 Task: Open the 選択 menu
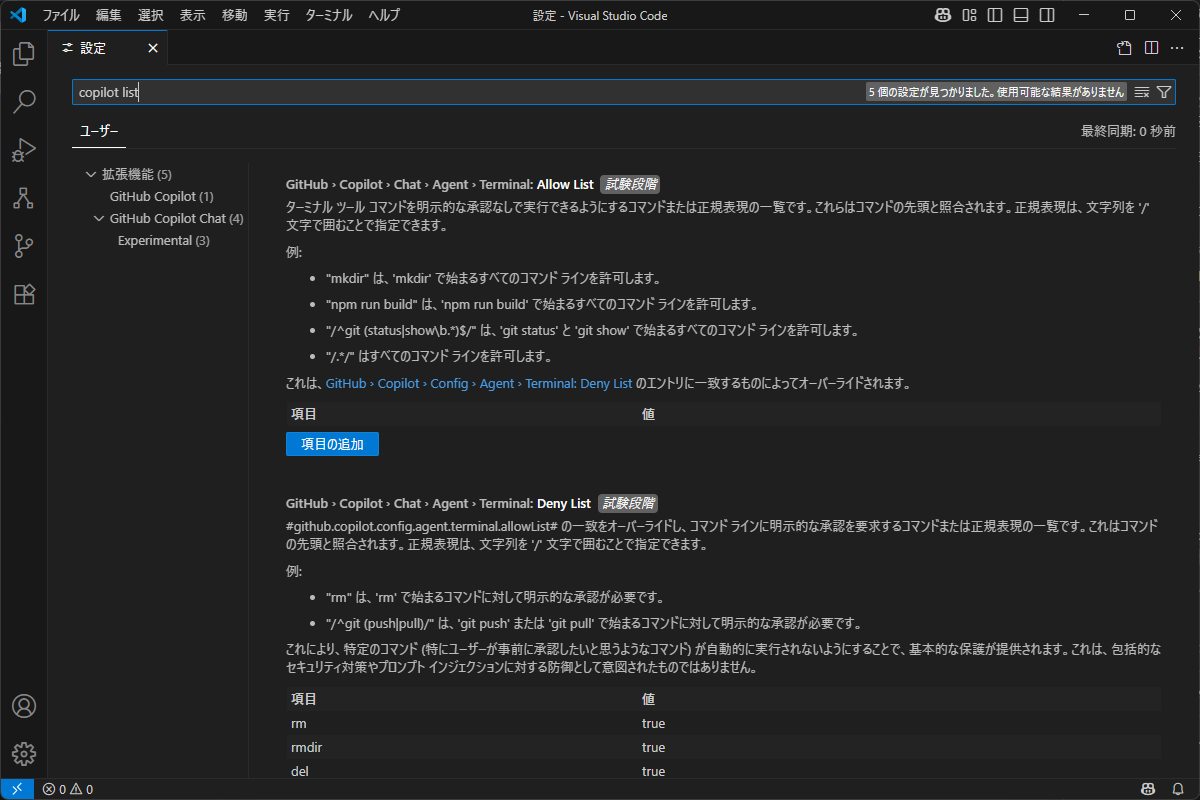pyautogui.click(x=151, y=15)
